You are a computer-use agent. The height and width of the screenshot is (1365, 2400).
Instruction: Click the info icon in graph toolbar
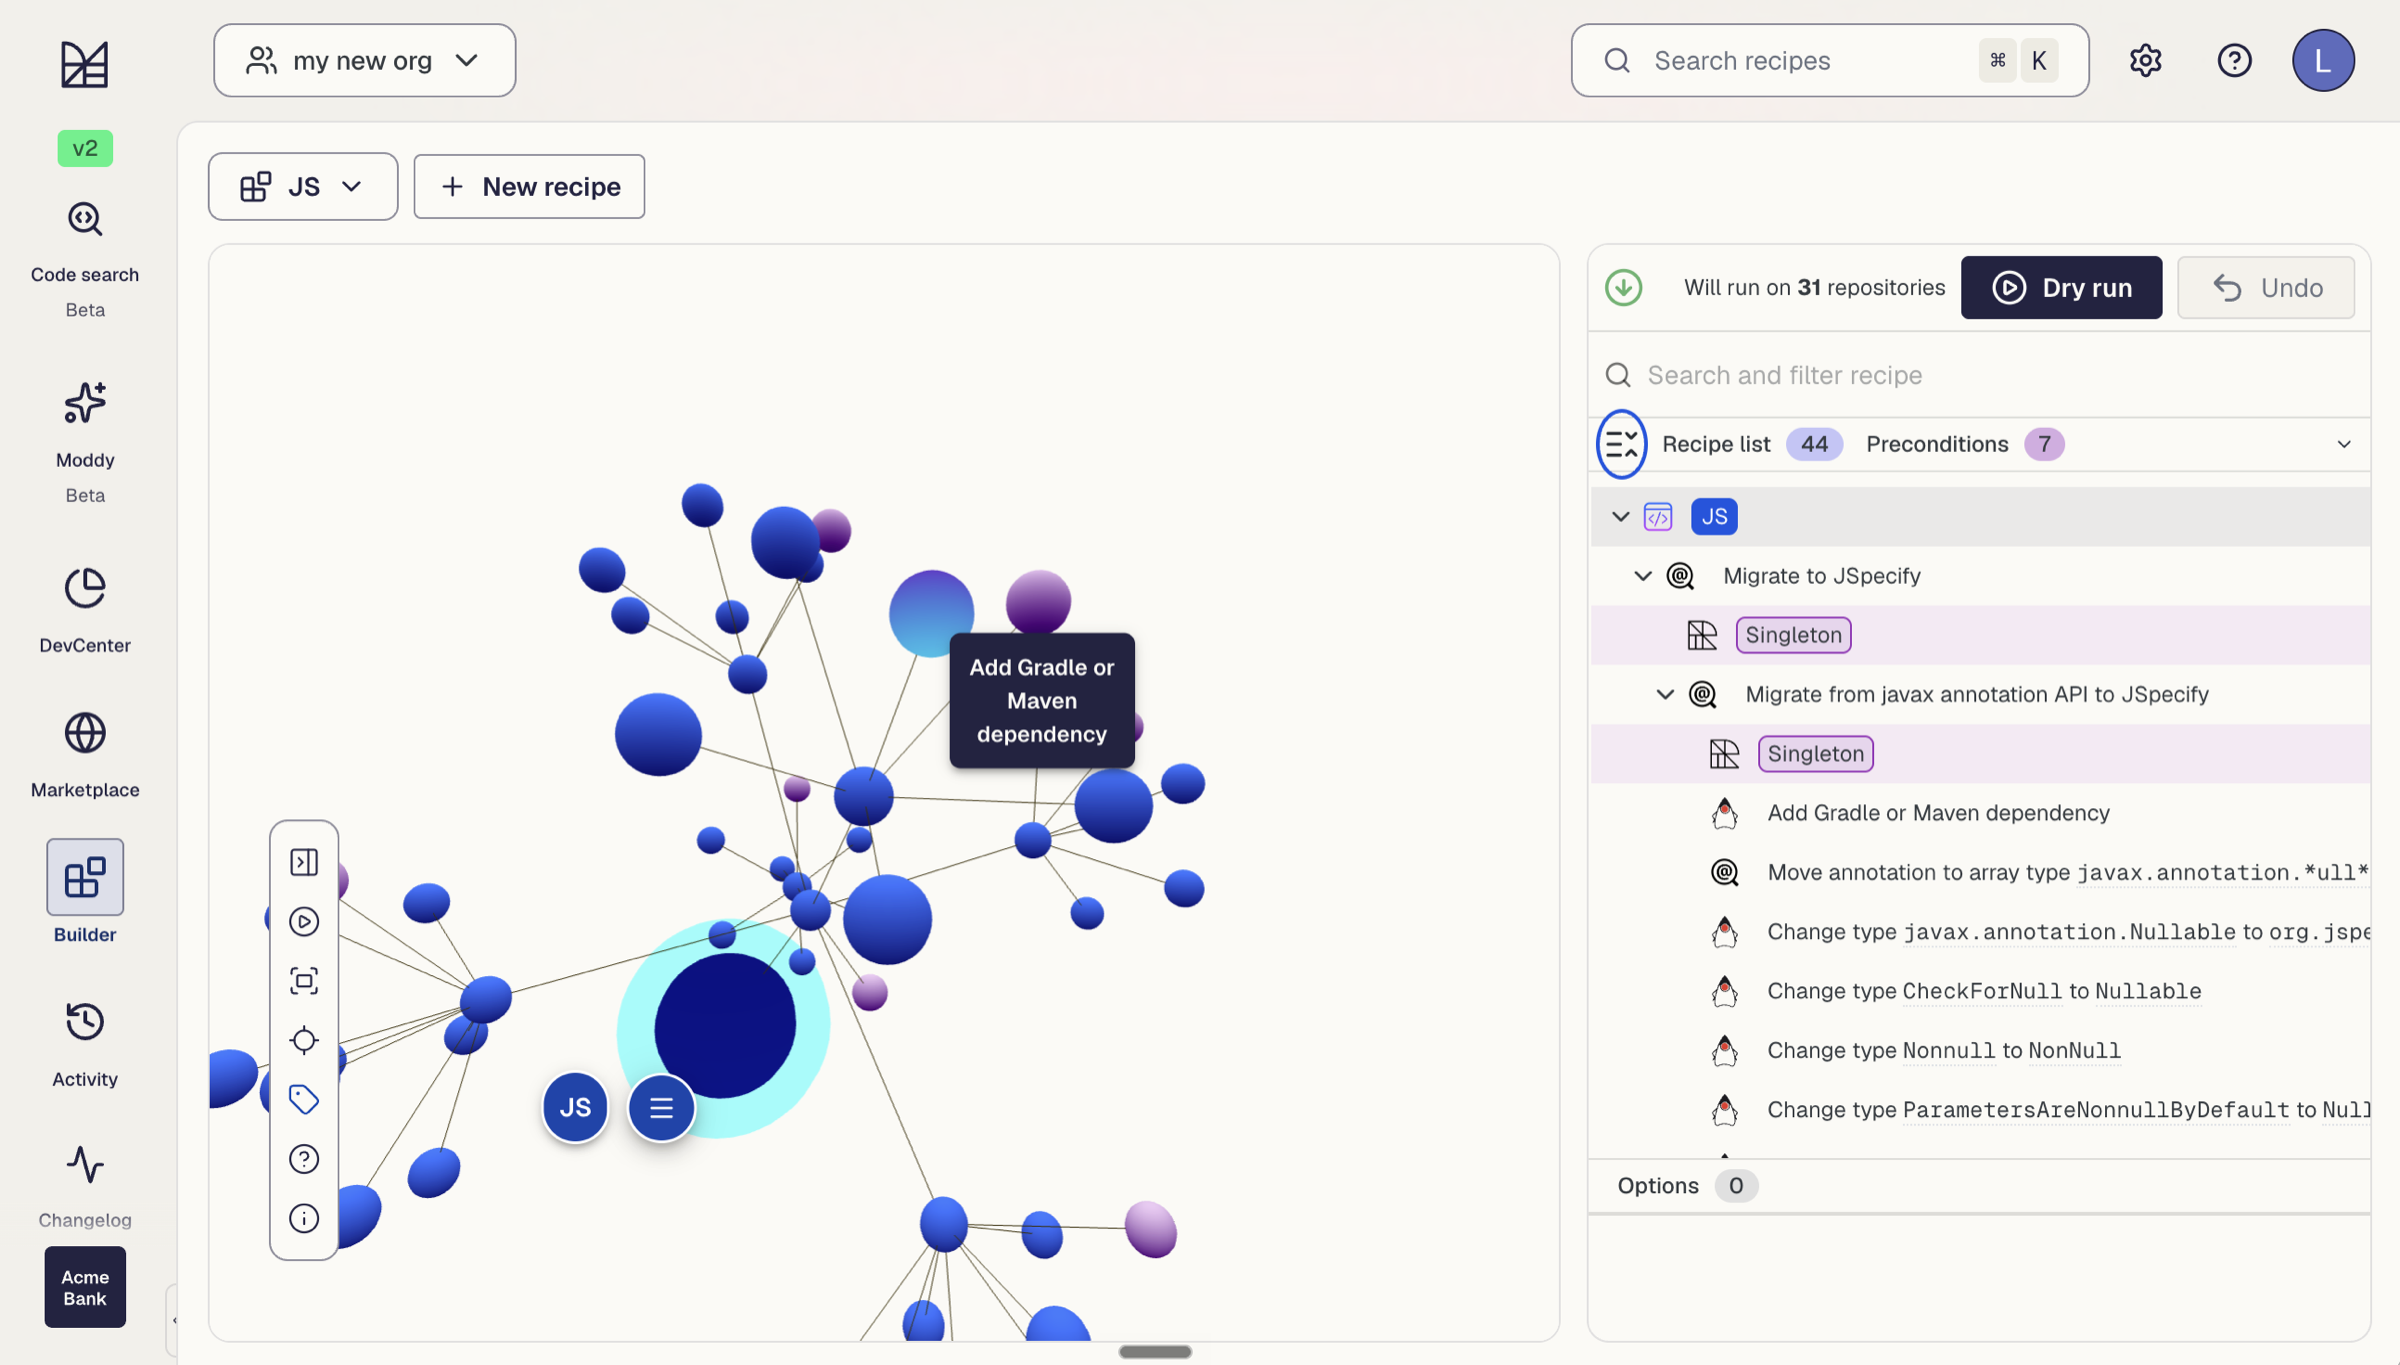304,1218
